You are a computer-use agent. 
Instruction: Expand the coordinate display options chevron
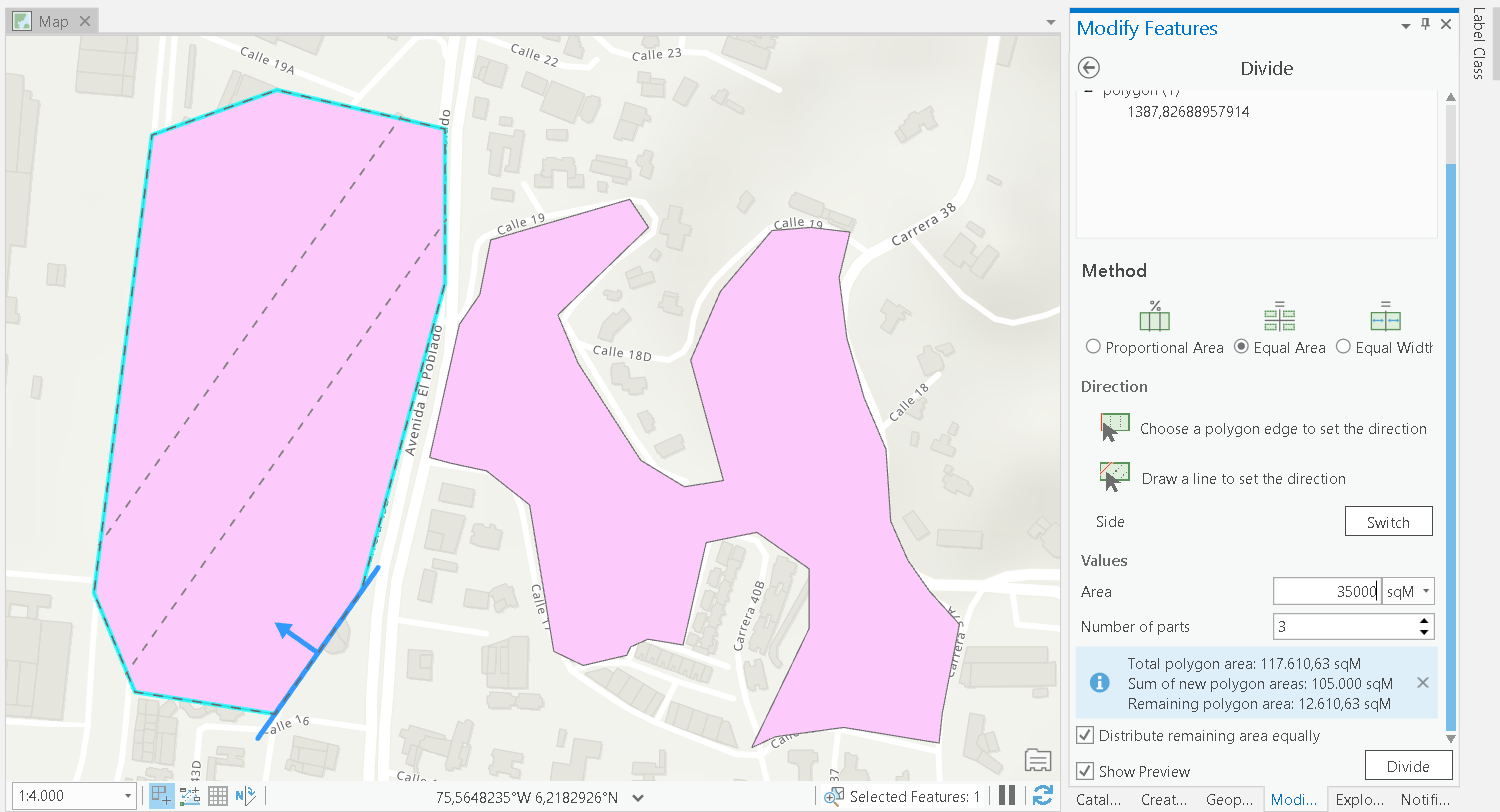[637, 797]
